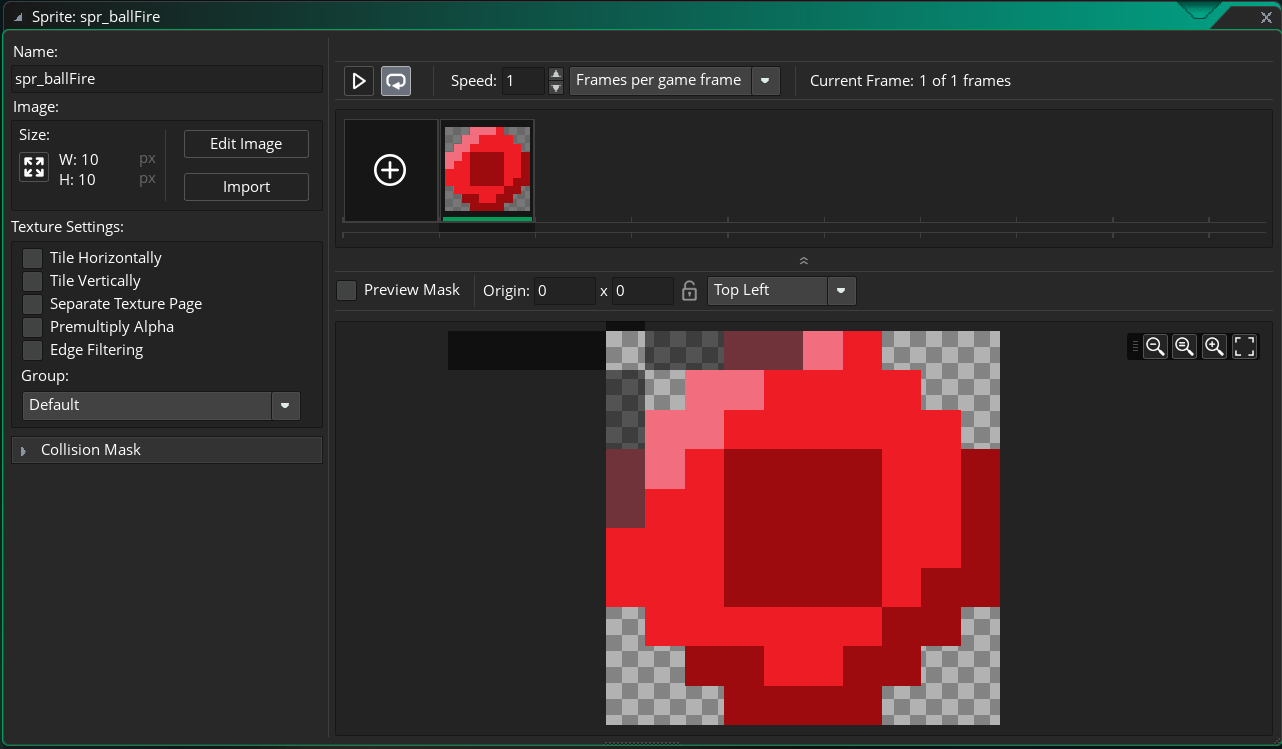The width and height of the screenshot is (1282, 749).
Task: Add a new frame with the plus icon
Action: 390,170
